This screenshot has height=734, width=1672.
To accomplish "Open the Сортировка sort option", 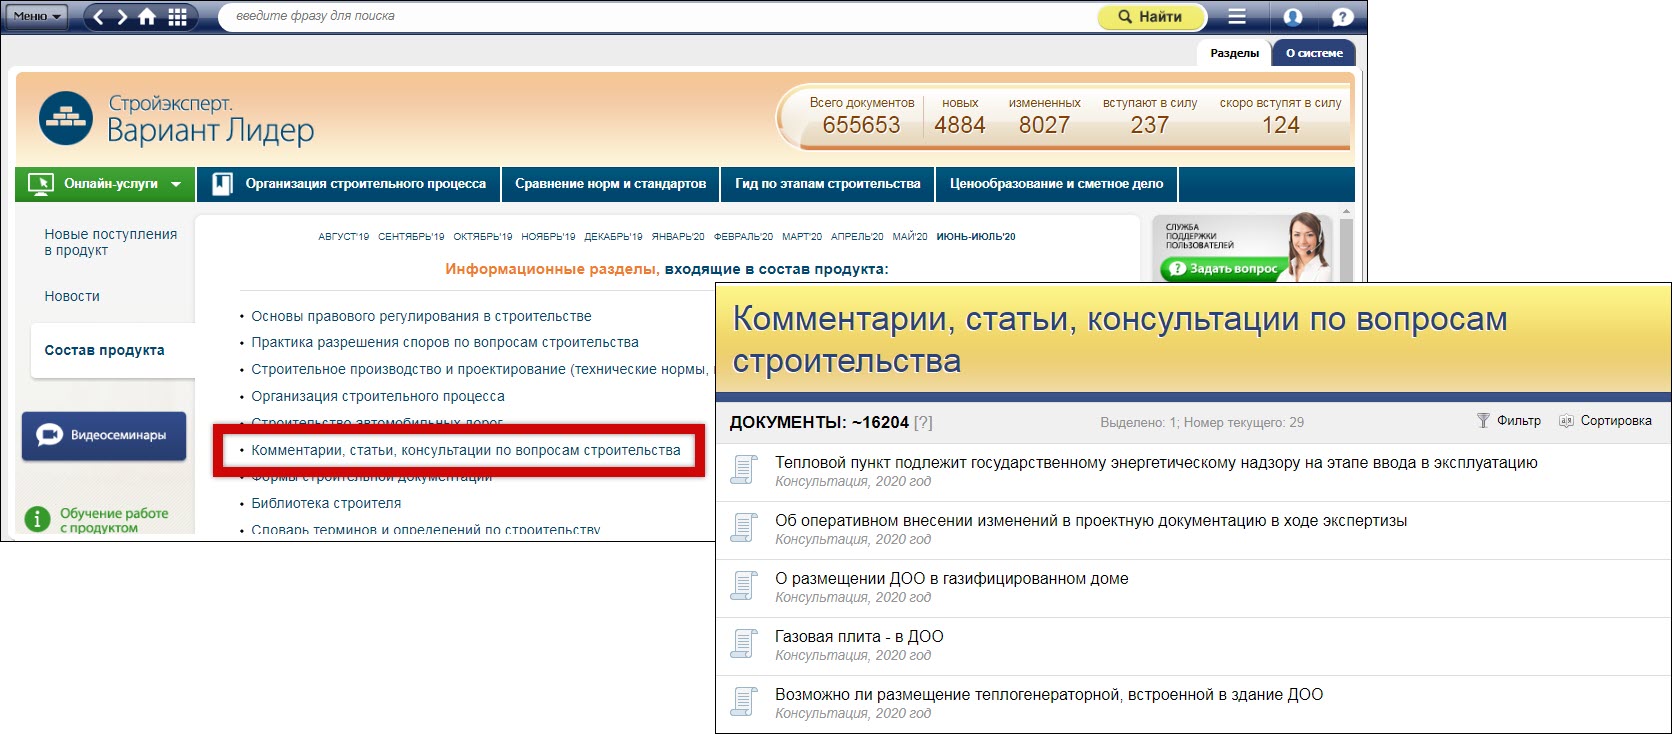I will 1605,421.
